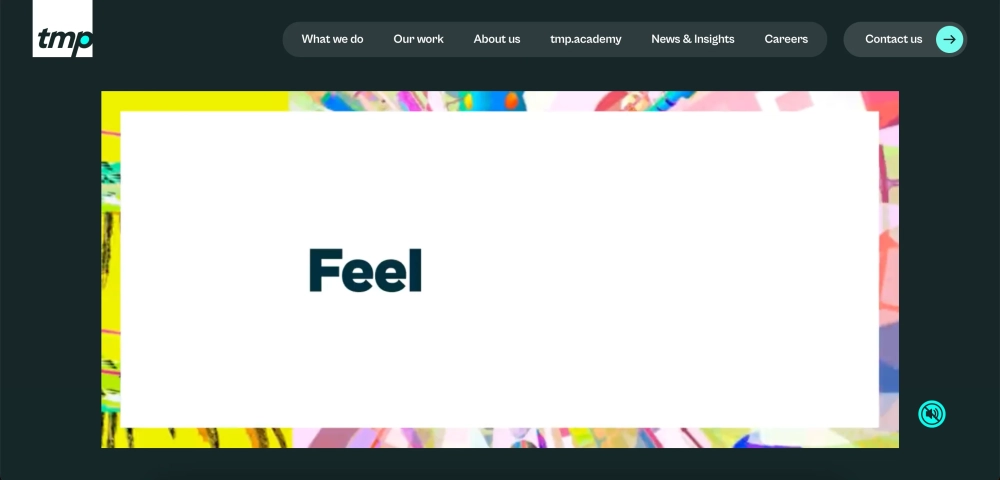Click the teal accent on the logo's letter p
This screenshot has width=1000, height=480.
click(85, 42)
